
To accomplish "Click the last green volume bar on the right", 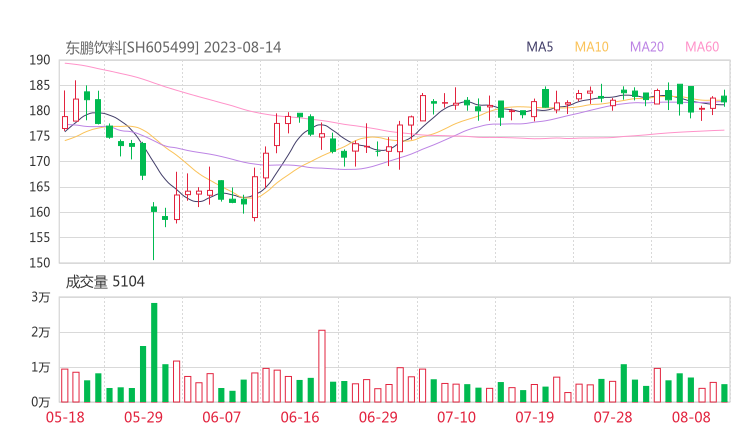I will pos(724,393).
